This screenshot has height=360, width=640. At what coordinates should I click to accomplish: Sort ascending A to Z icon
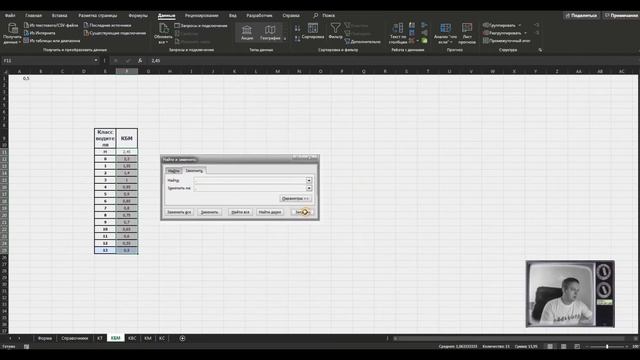pyautogui.click(x=297, y=28)
